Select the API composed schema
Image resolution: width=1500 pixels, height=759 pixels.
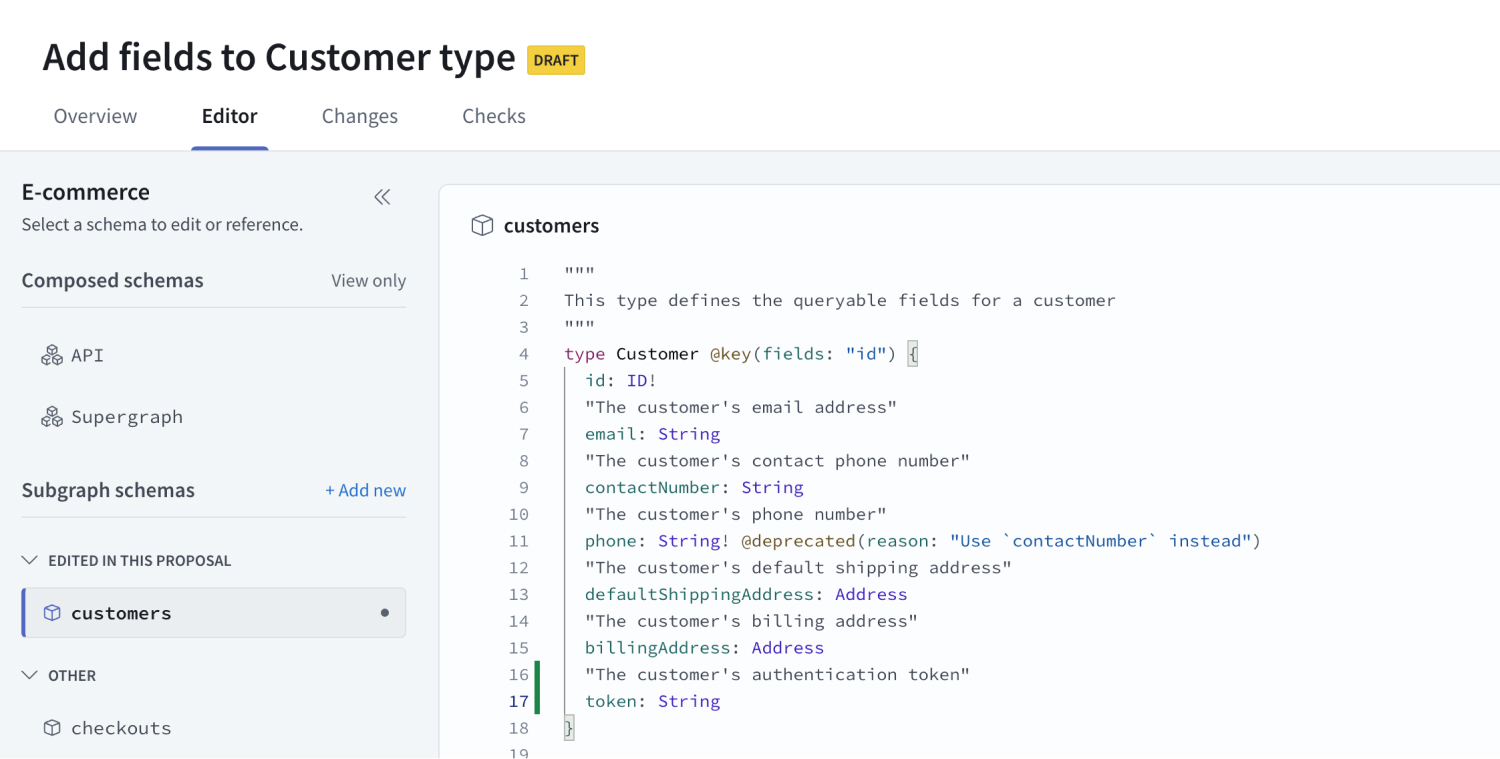pyautogui.click(x=87, y=355)
